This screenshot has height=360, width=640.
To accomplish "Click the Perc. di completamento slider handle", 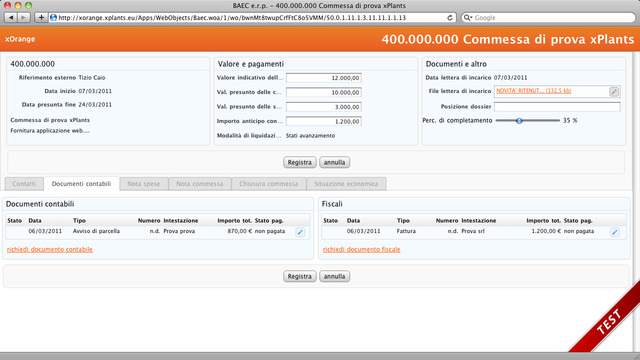I will click(519, 120).
